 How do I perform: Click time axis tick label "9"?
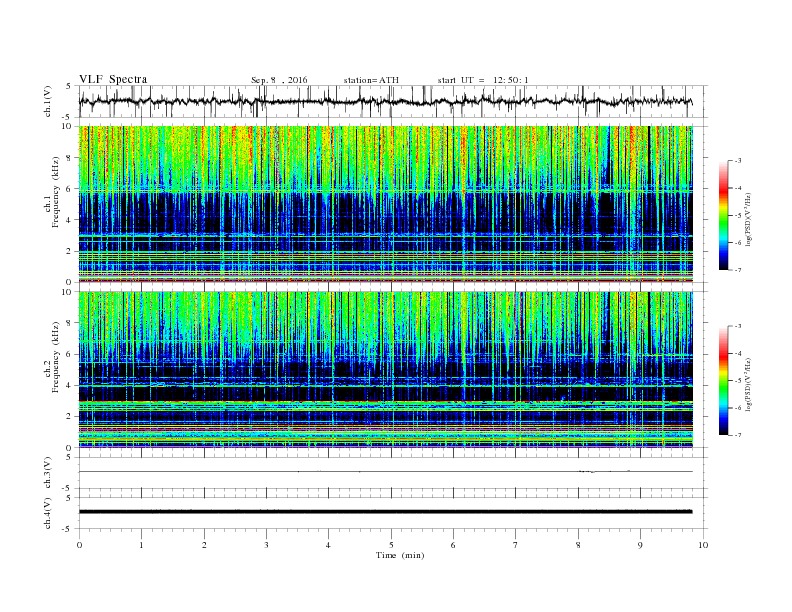coord(640,545)
